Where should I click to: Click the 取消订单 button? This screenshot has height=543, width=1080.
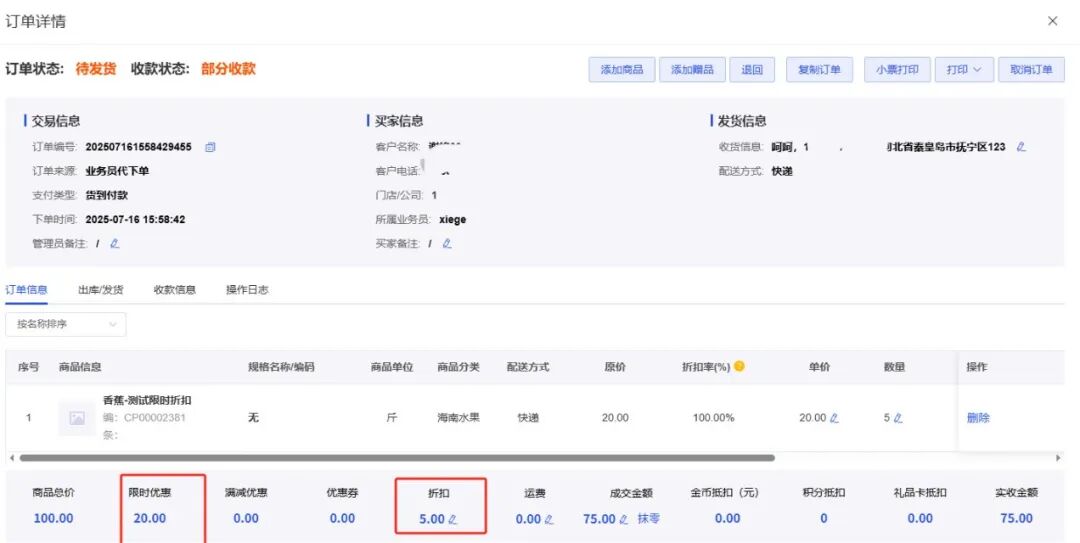(1031, 70)
